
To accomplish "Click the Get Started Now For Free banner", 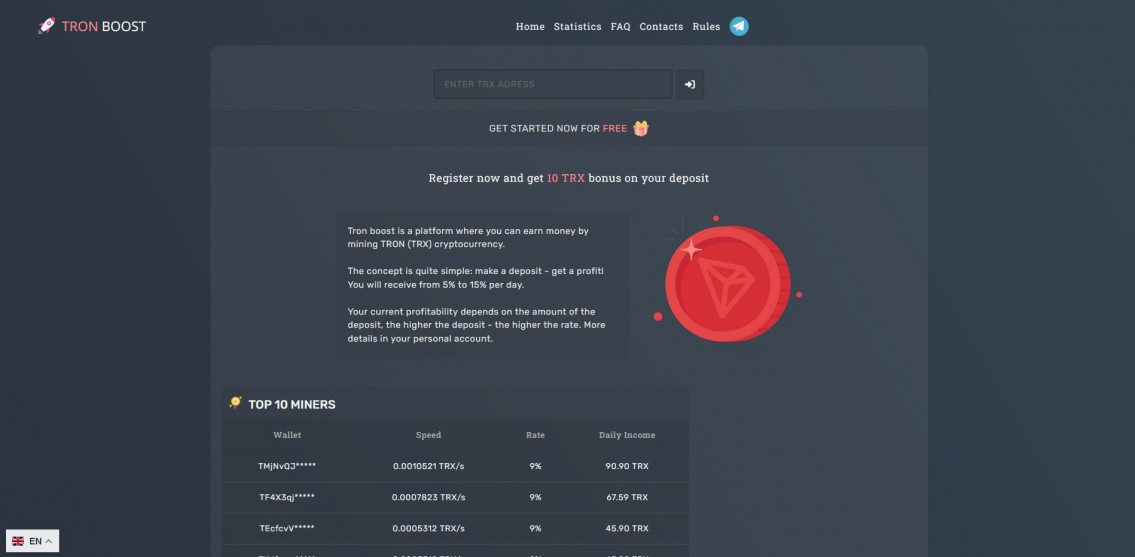I will tap(558, 129).
